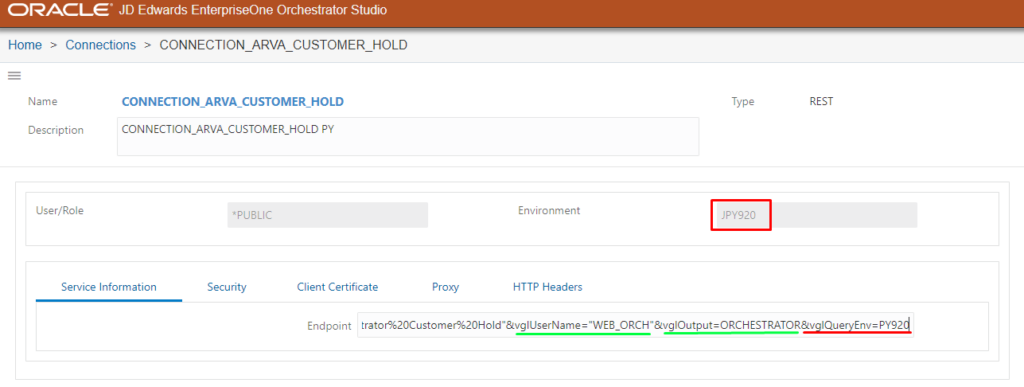The image size is (1024, 387).
Task: Click the Endpoint label
Action: [x=330, y=326]
